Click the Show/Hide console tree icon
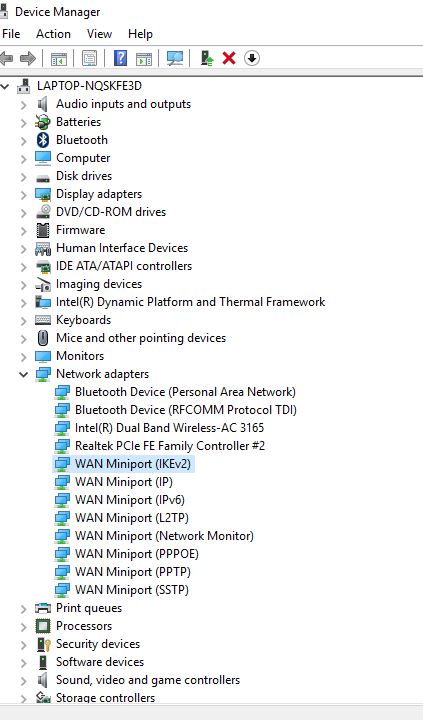This screenshot has height=720, width=423. tap(59, 58)
